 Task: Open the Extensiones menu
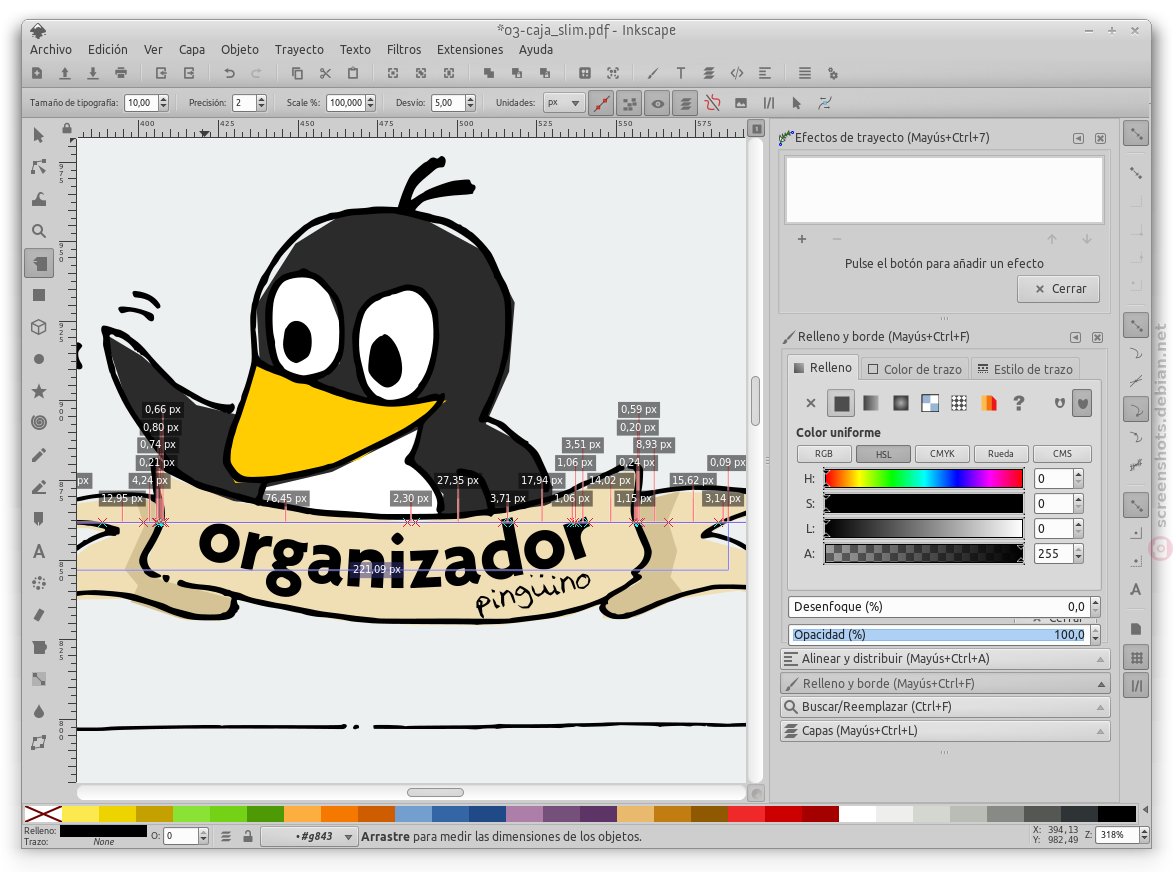(x=470, y=49)
